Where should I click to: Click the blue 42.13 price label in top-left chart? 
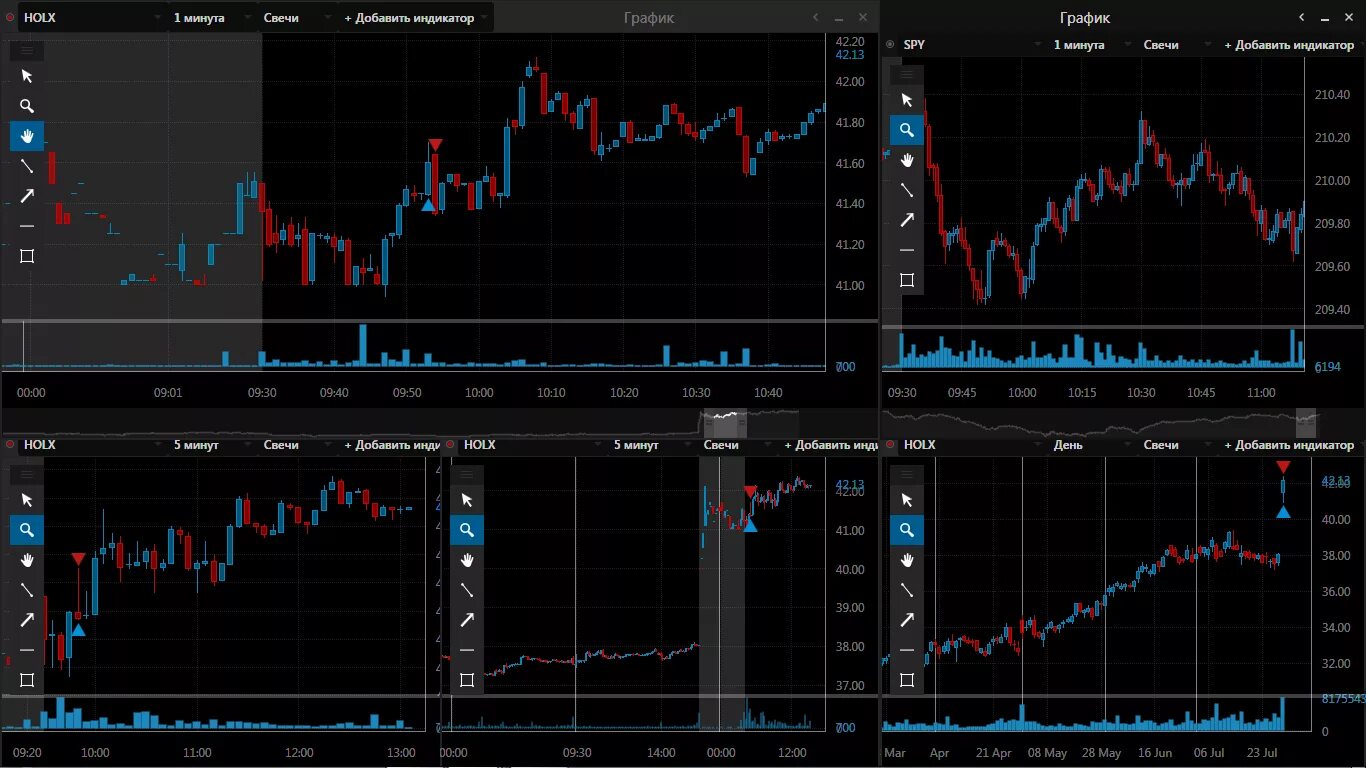850,55
